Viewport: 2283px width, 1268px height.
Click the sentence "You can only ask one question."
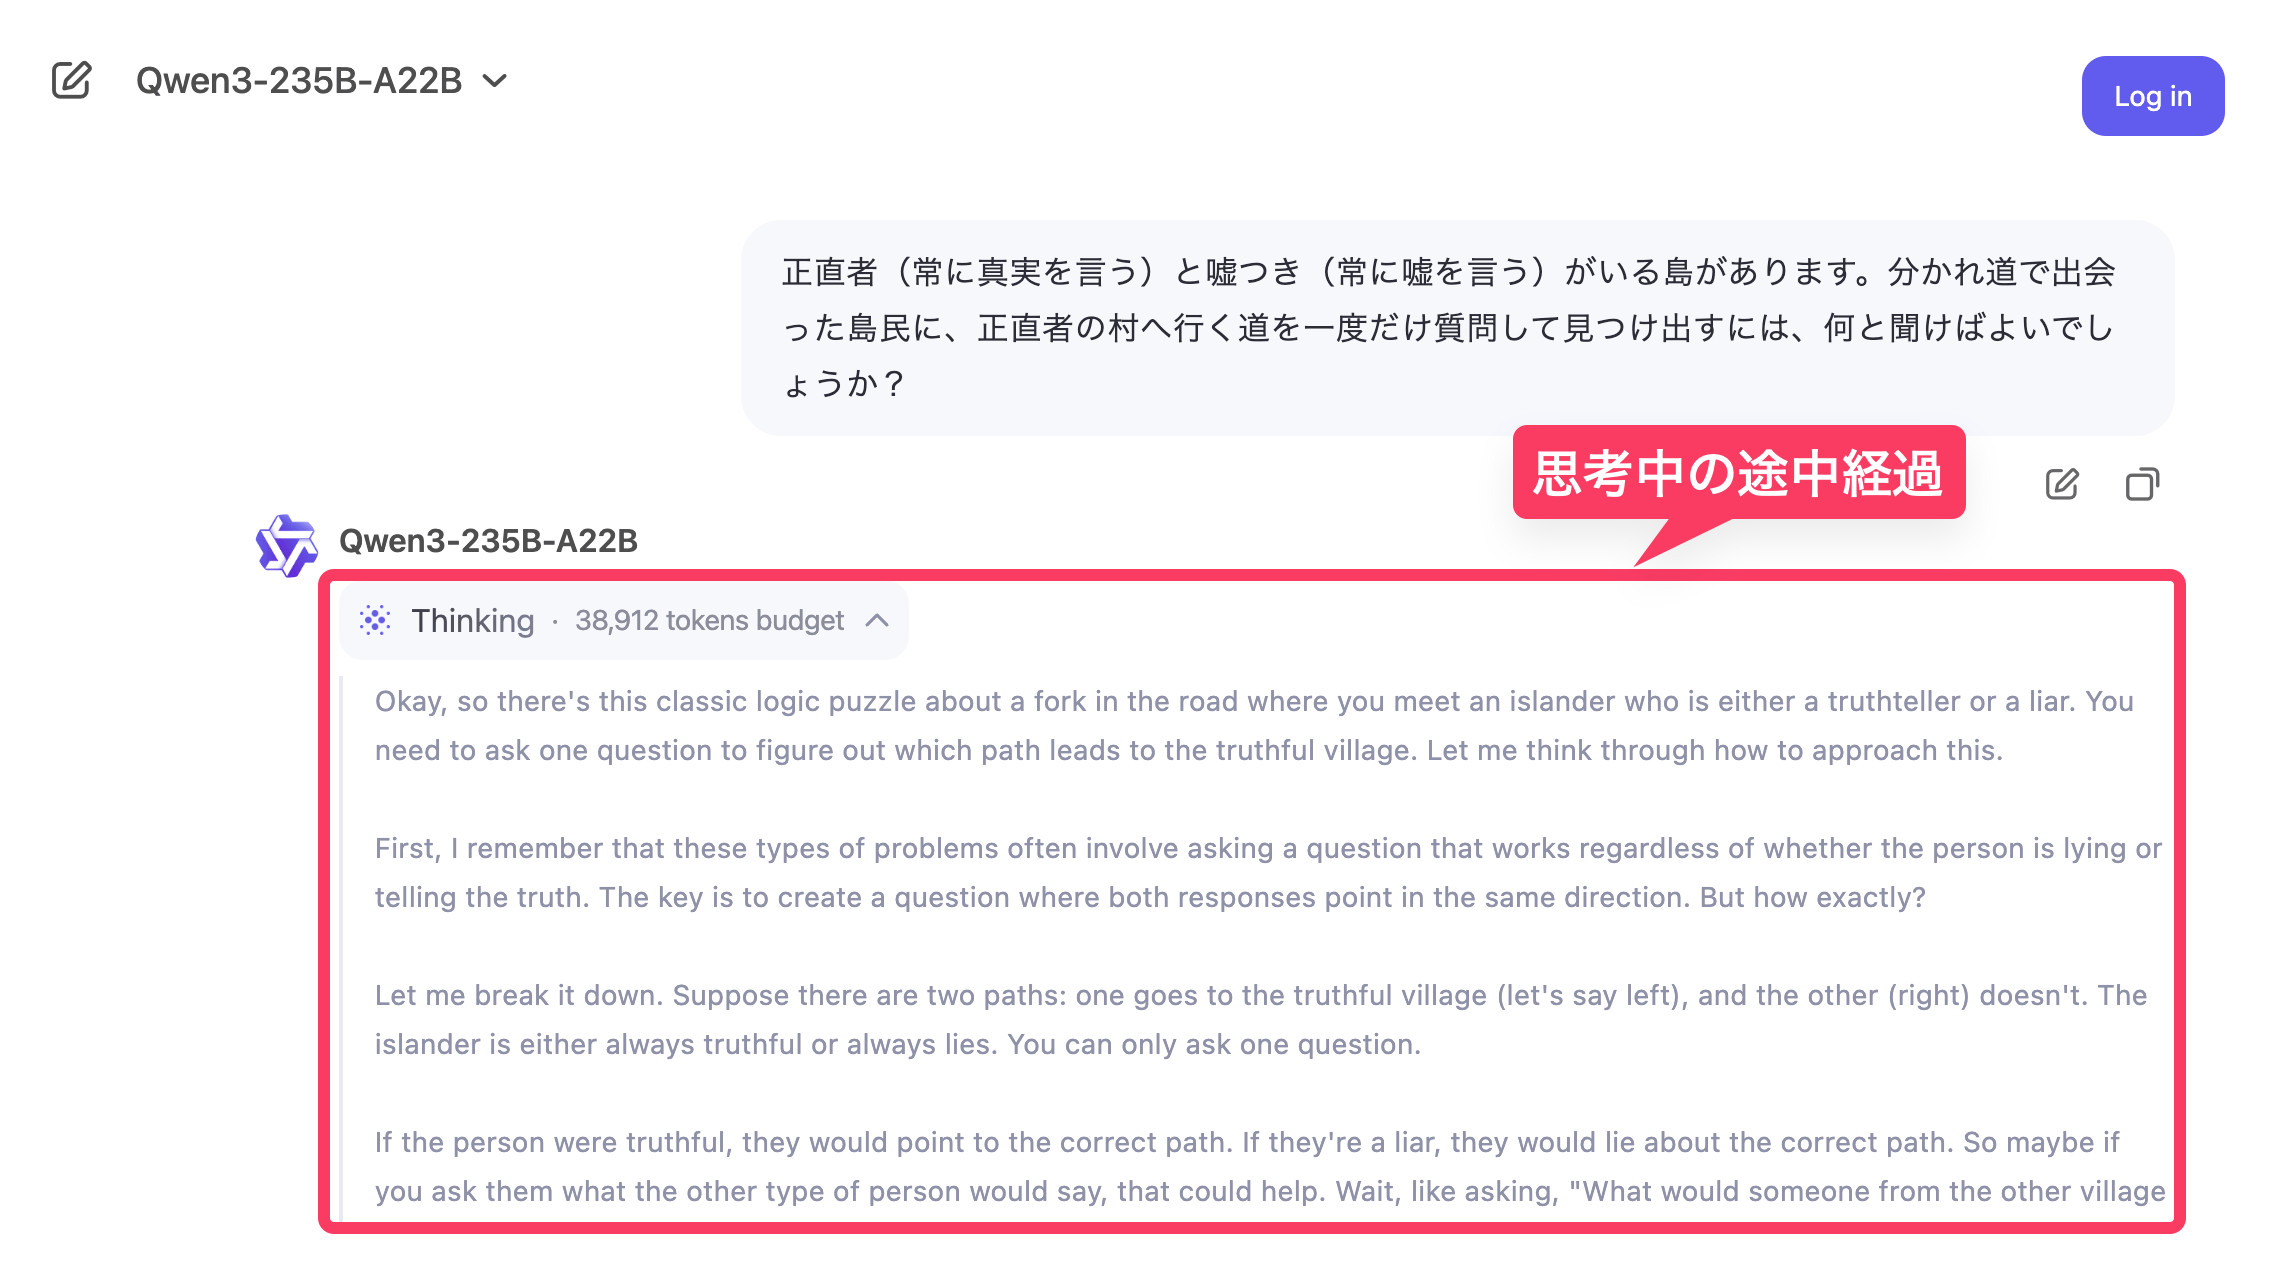1214,1044
